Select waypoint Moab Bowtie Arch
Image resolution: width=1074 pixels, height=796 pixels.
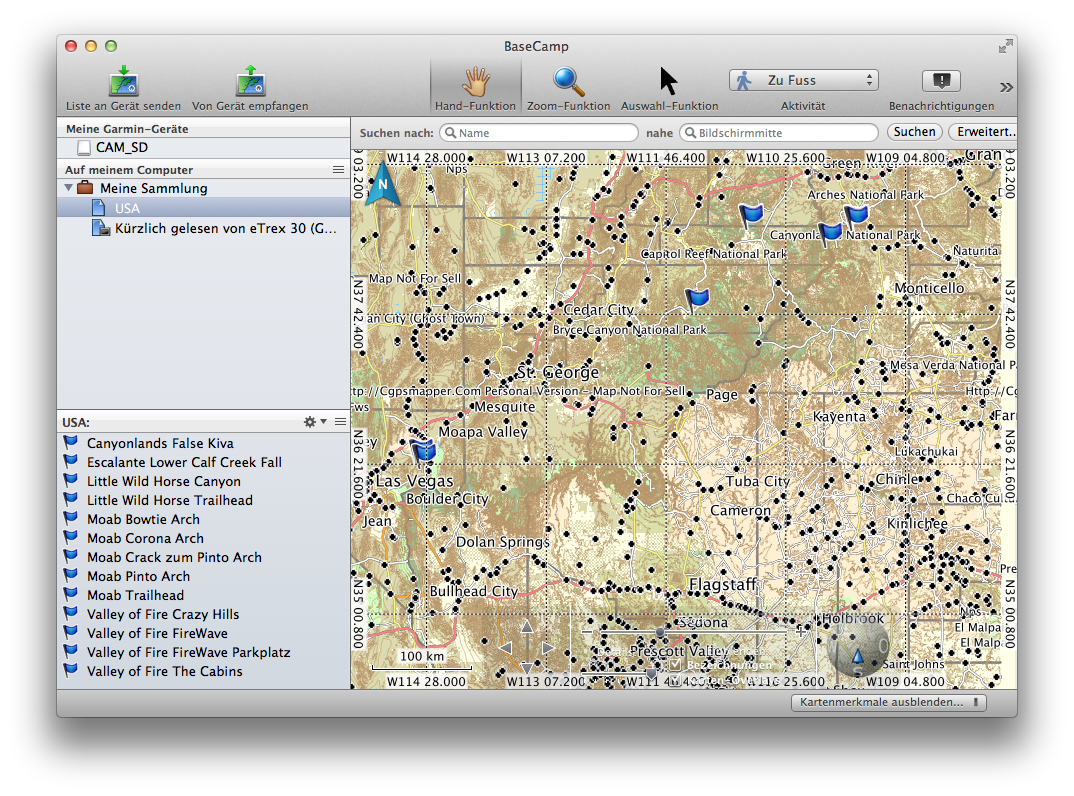click(x=203, y=519)
